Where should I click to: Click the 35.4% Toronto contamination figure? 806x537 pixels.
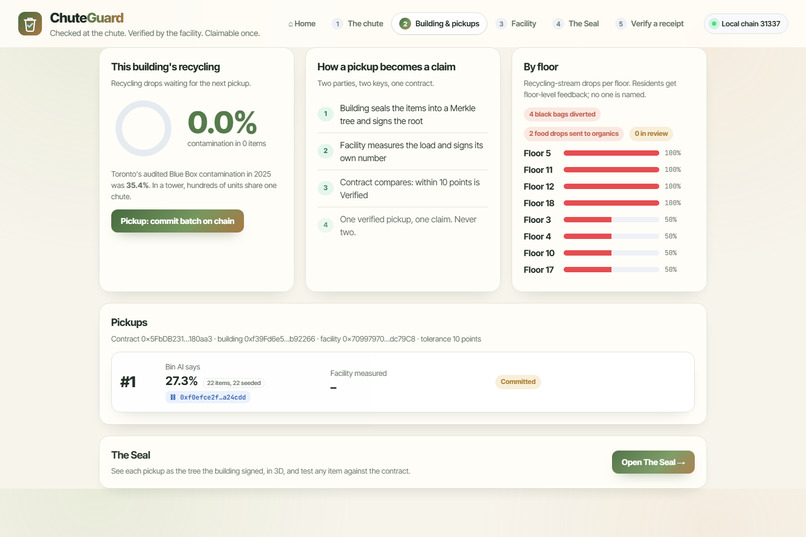click(137, 186)
